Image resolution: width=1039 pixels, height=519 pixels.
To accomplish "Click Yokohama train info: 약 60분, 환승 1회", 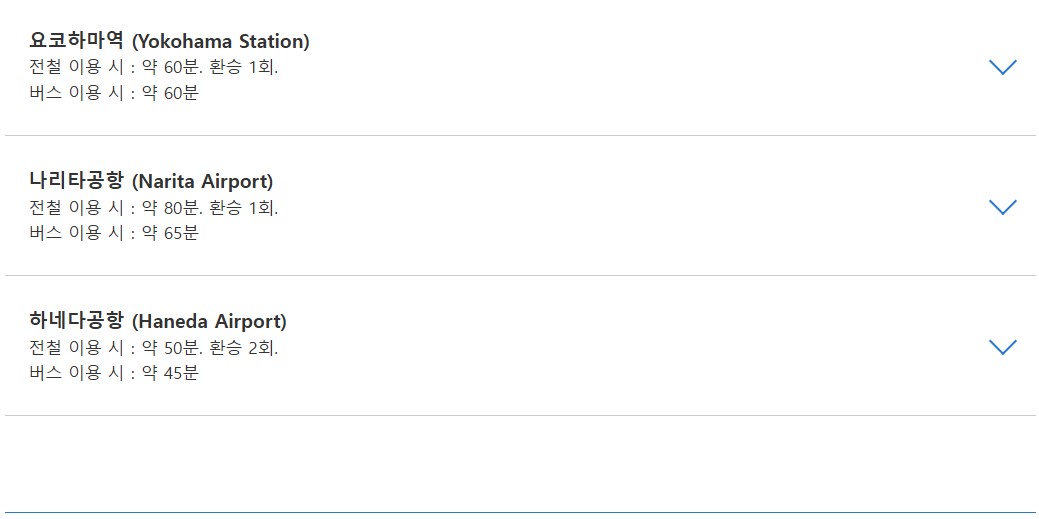I will coord(154,68).
